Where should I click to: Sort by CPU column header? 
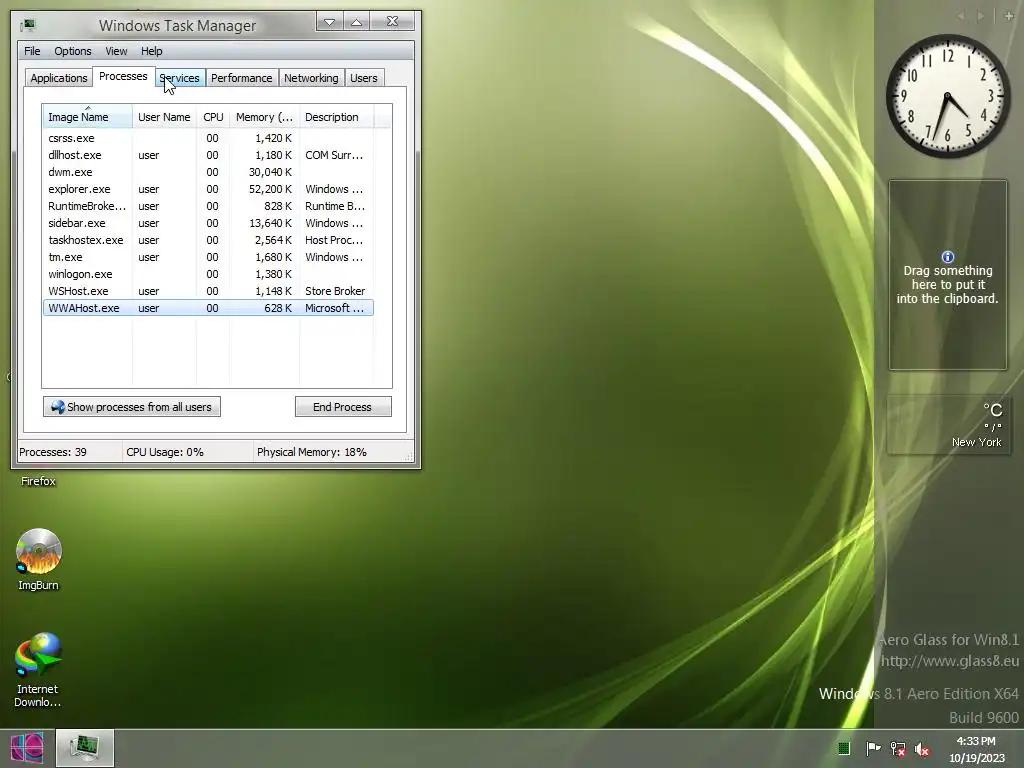pyautogui.click(x=213, y=117)
